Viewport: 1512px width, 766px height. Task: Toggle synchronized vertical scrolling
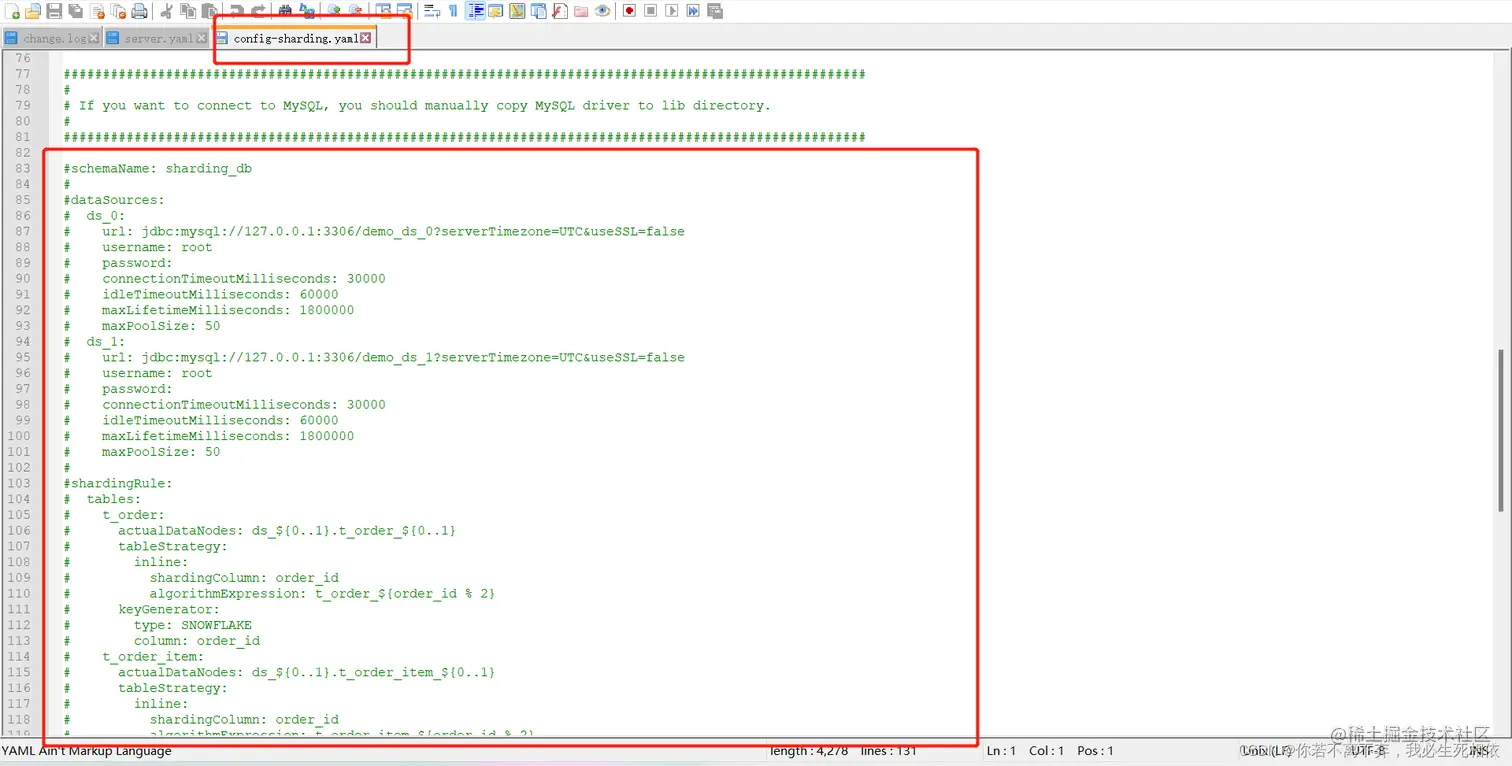pyautogui.click(x=383, y=11)
